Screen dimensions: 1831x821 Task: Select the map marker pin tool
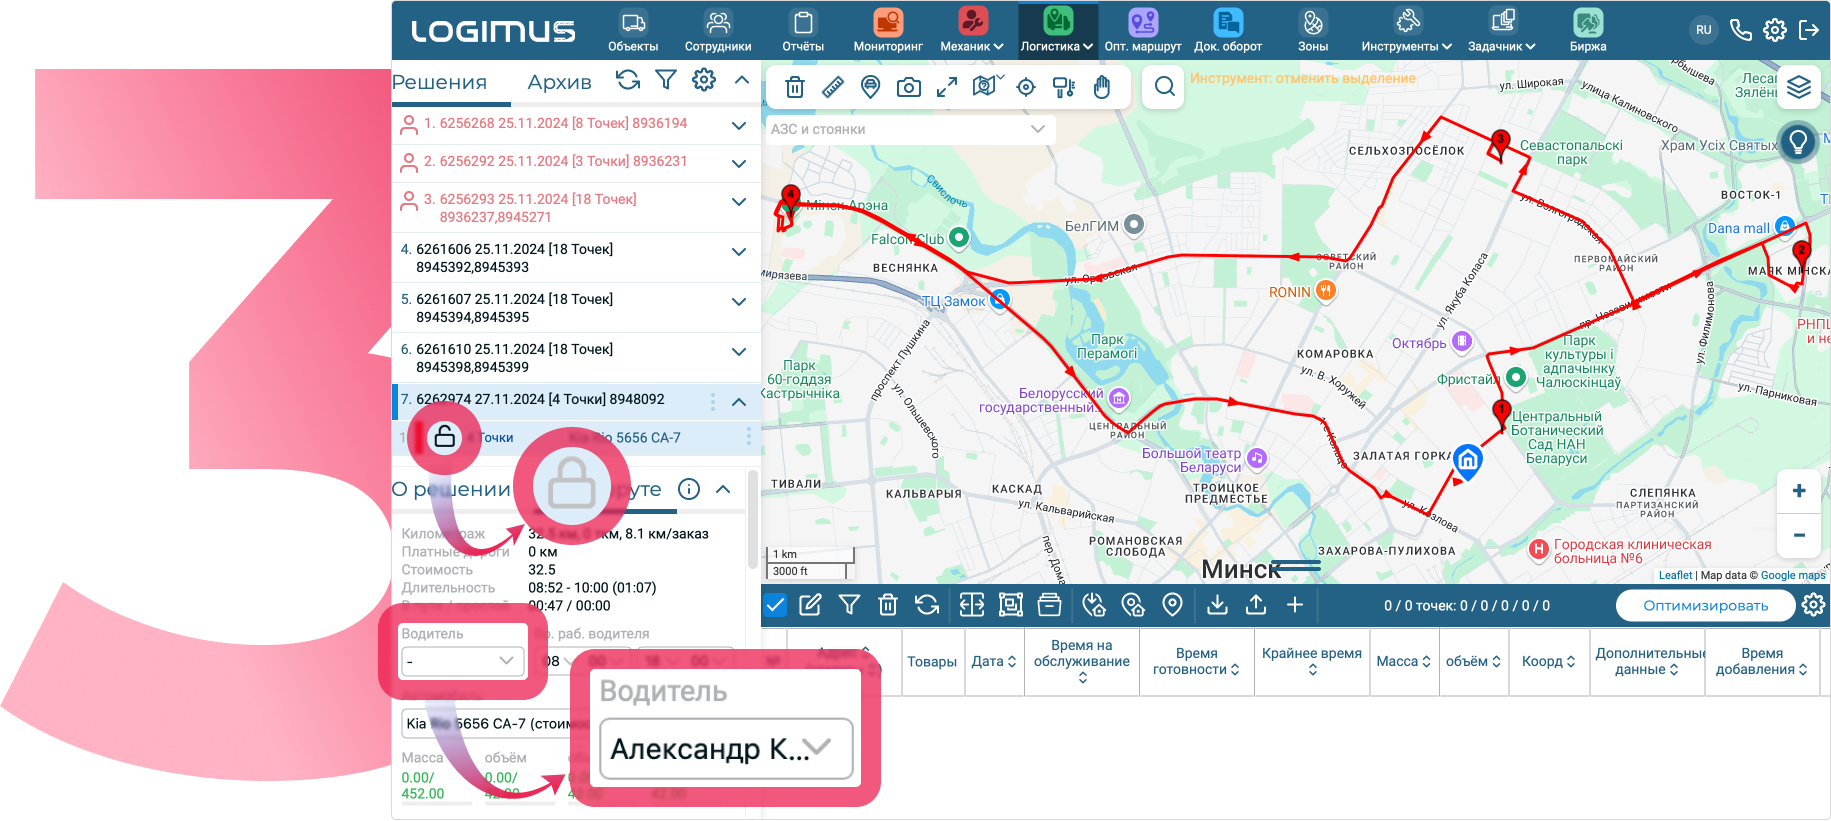(x=871, y=87)
